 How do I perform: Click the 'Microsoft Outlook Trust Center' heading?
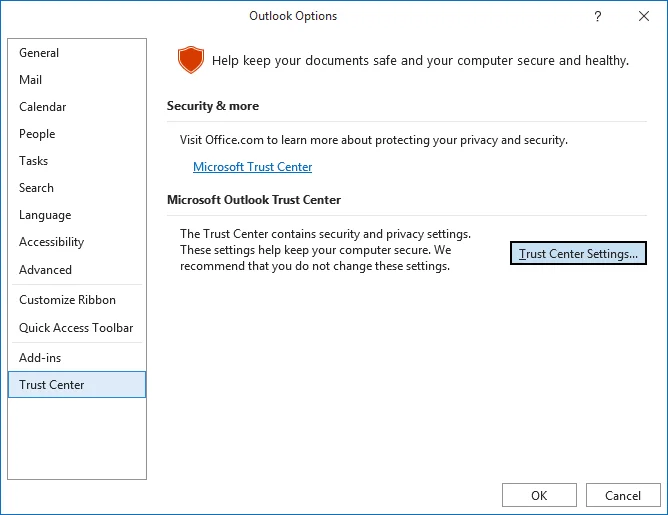point(254,200)
